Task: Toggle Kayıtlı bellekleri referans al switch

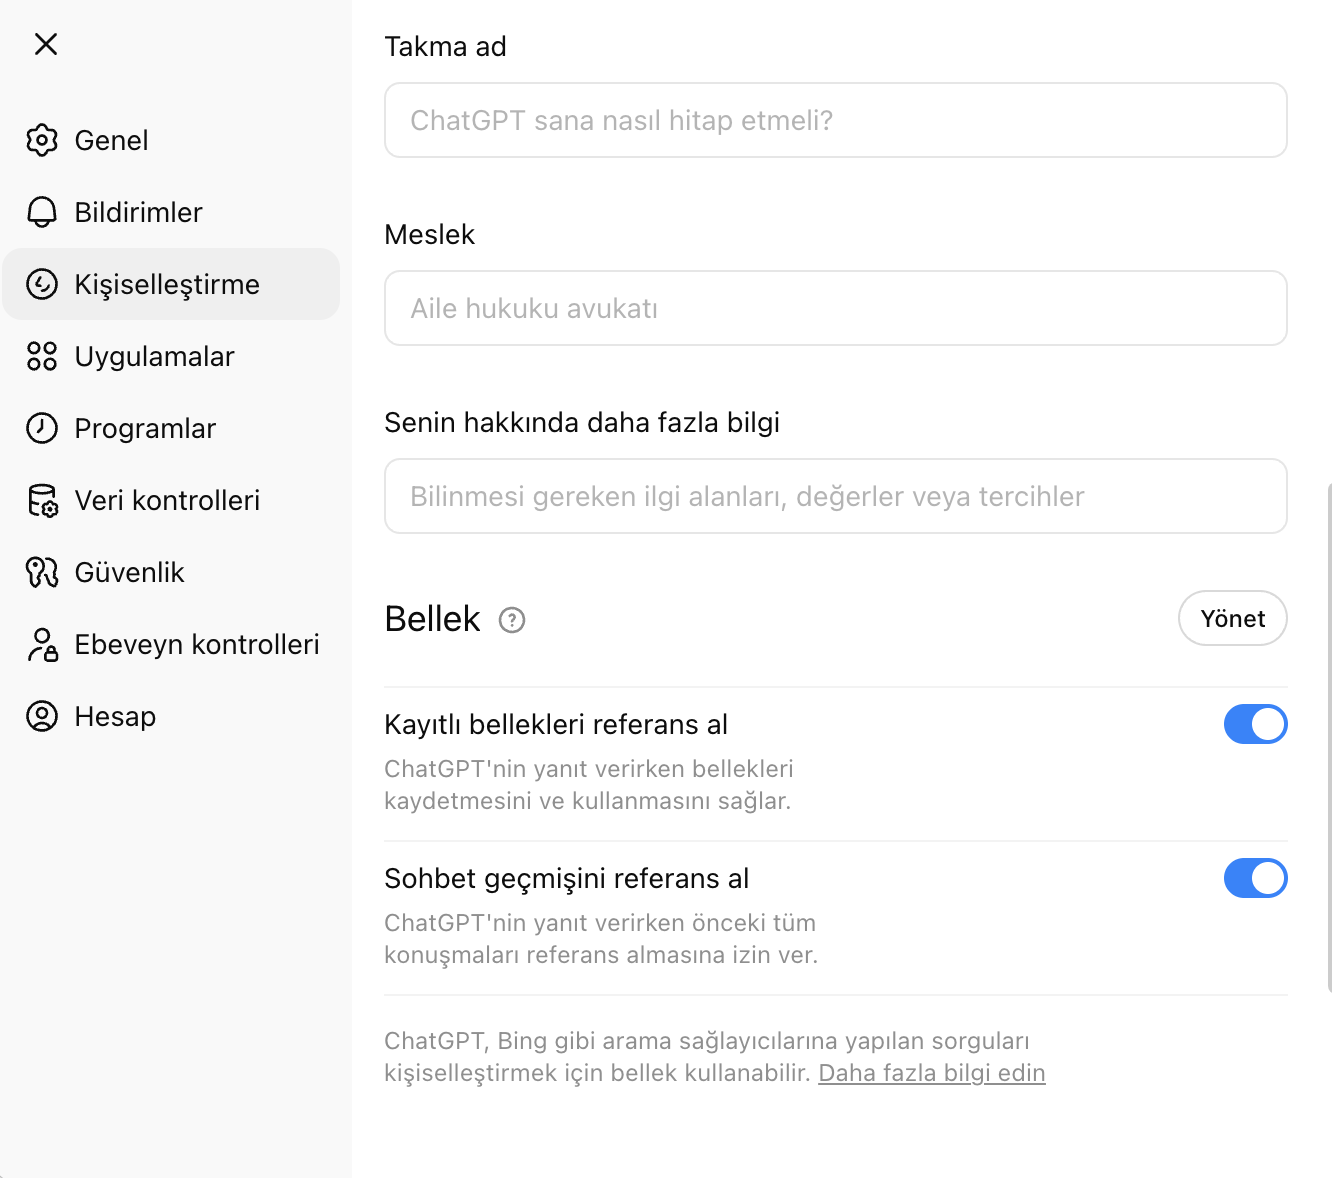Action: (x=1255, y=724)
